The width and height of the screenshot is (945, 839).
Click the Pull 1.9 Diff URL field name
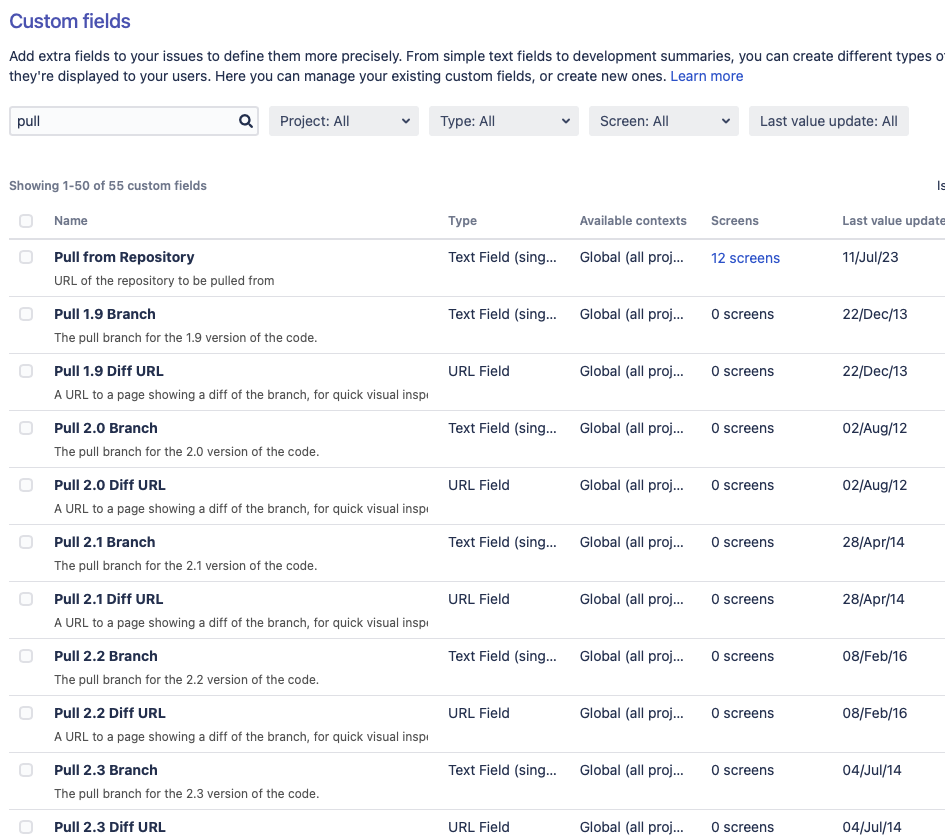(108, 371)
